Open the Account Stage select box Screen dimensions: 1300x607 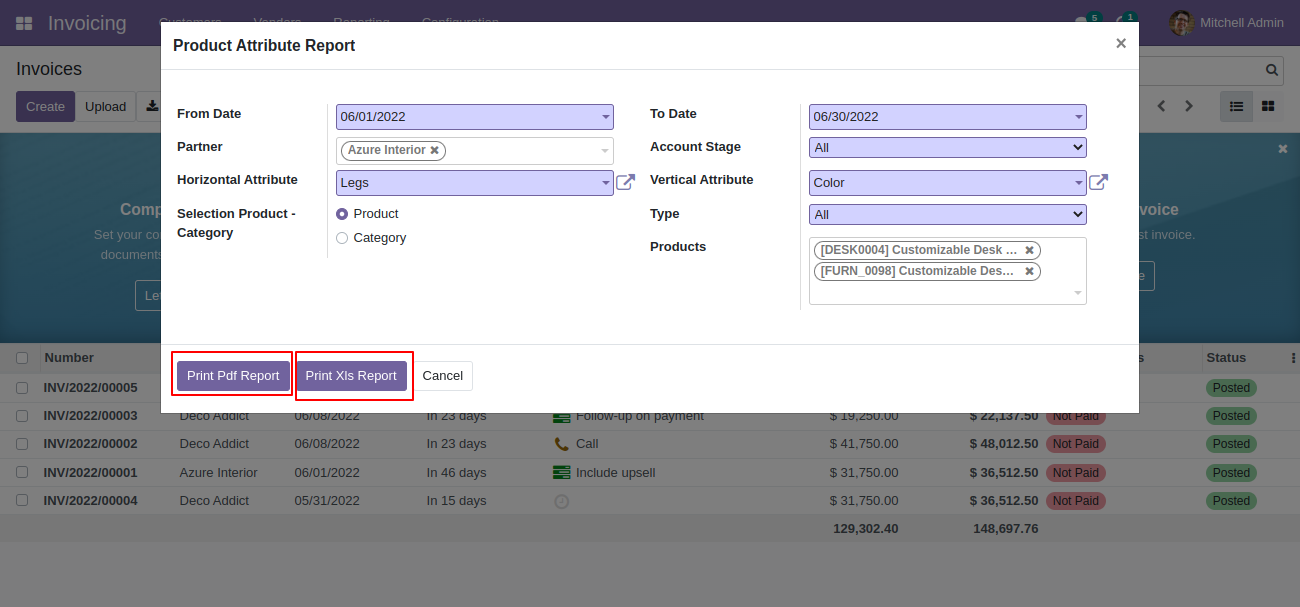[x=947, y=147]
